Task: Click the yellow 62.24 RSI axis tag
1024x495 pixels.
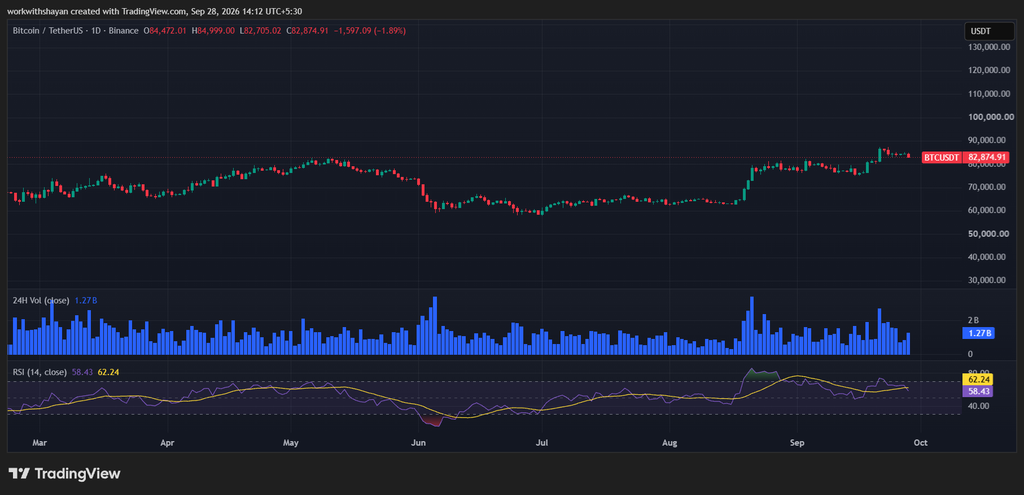Action: coord(978,379)
